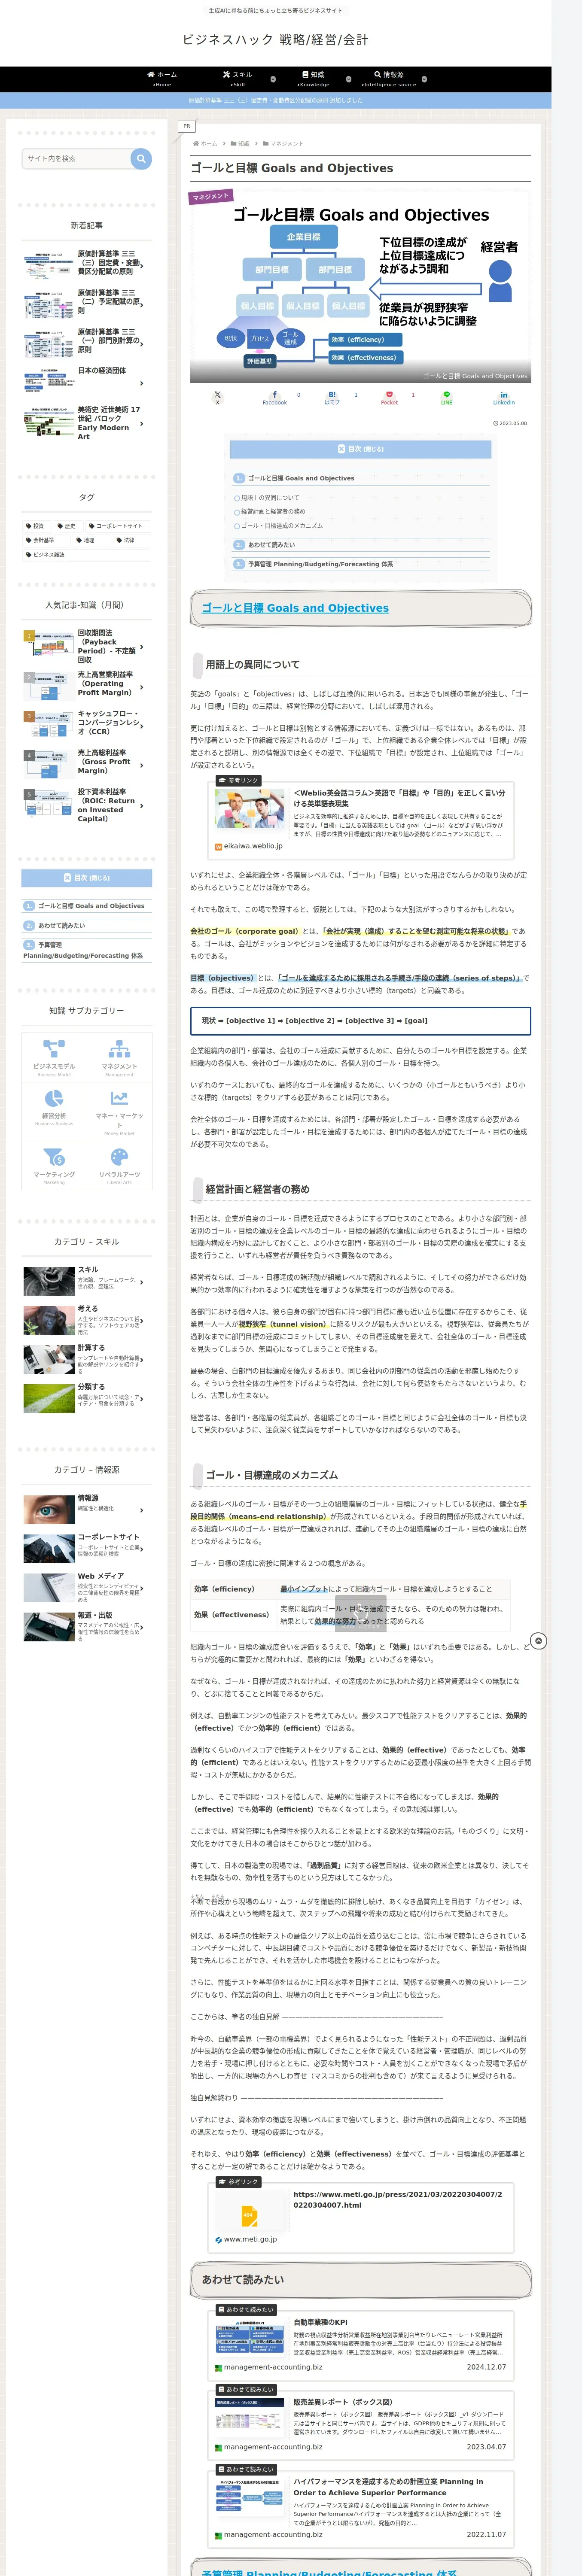Open the 投下資本利益率 (ROIC) ranked article

87,805
